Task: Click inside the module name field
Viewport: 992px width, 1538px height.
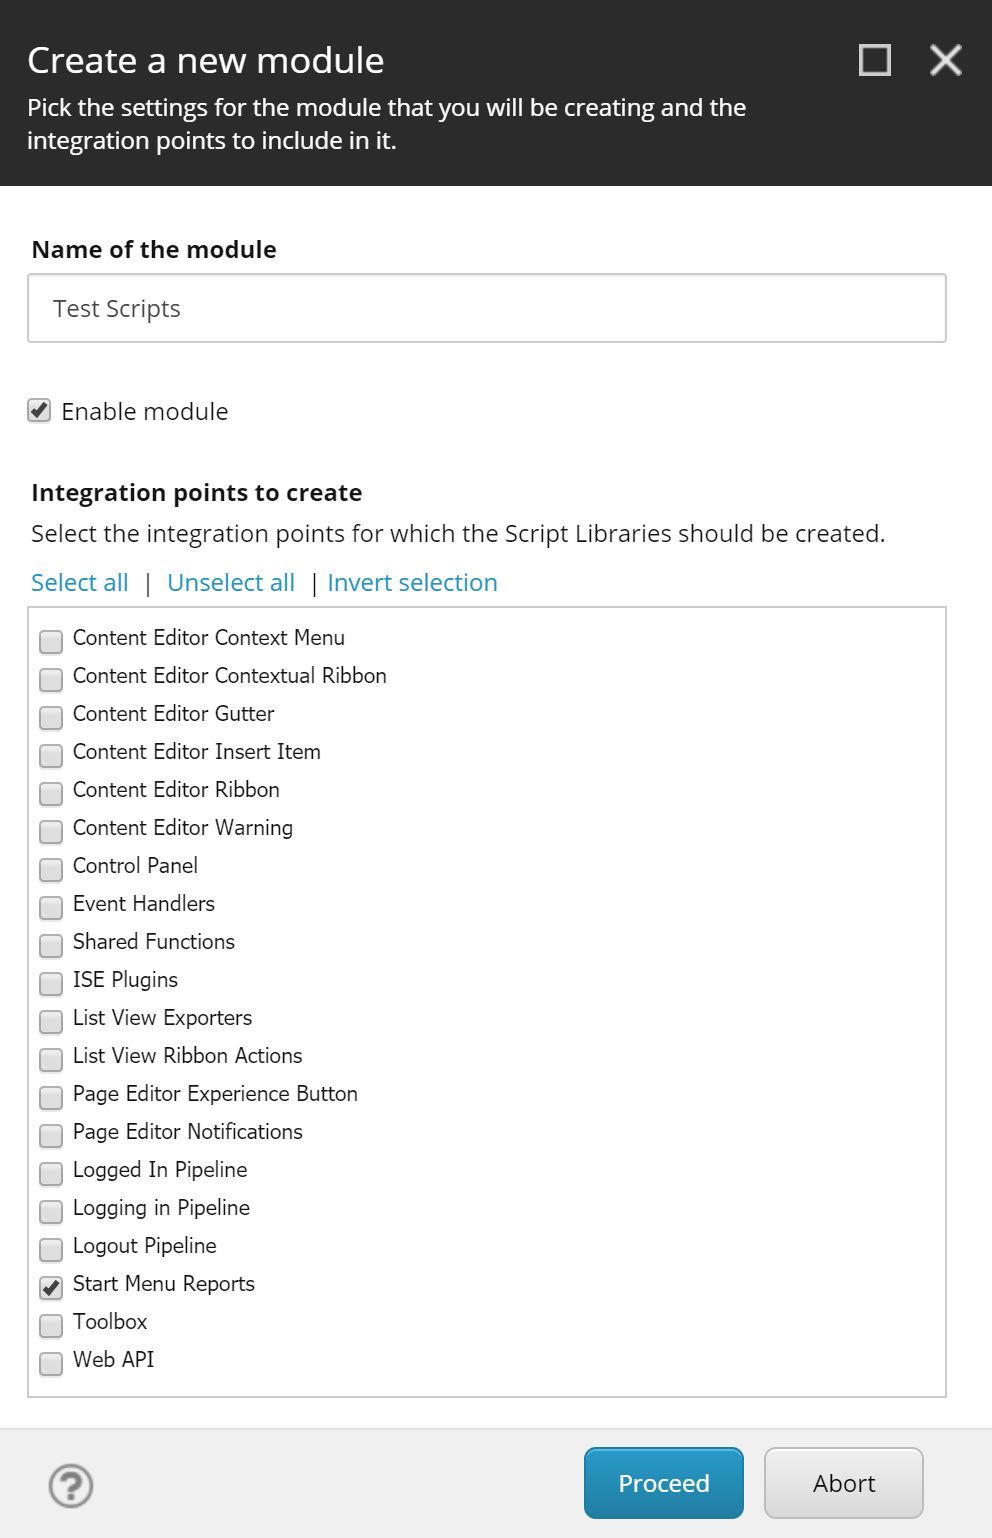Action: coord(486,308)
